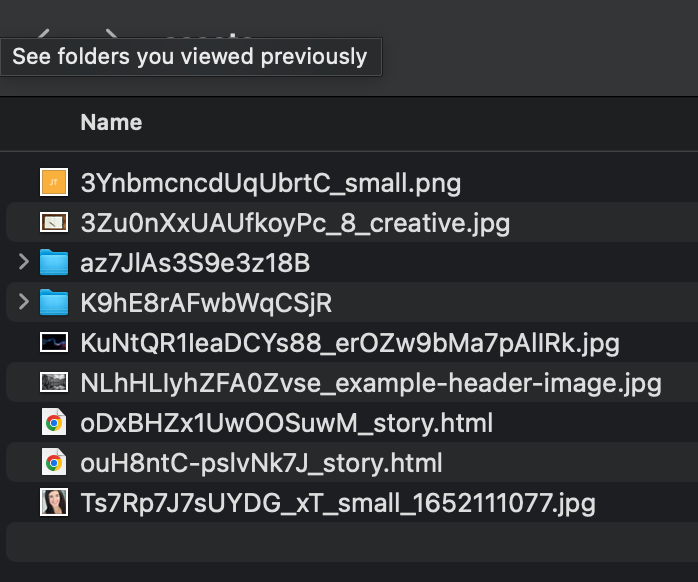Screen dimensions: 698x582
Task: Click Chrome icon of ouH8ntC-pslvNk7J_story.html
Action: coord(53,463)
